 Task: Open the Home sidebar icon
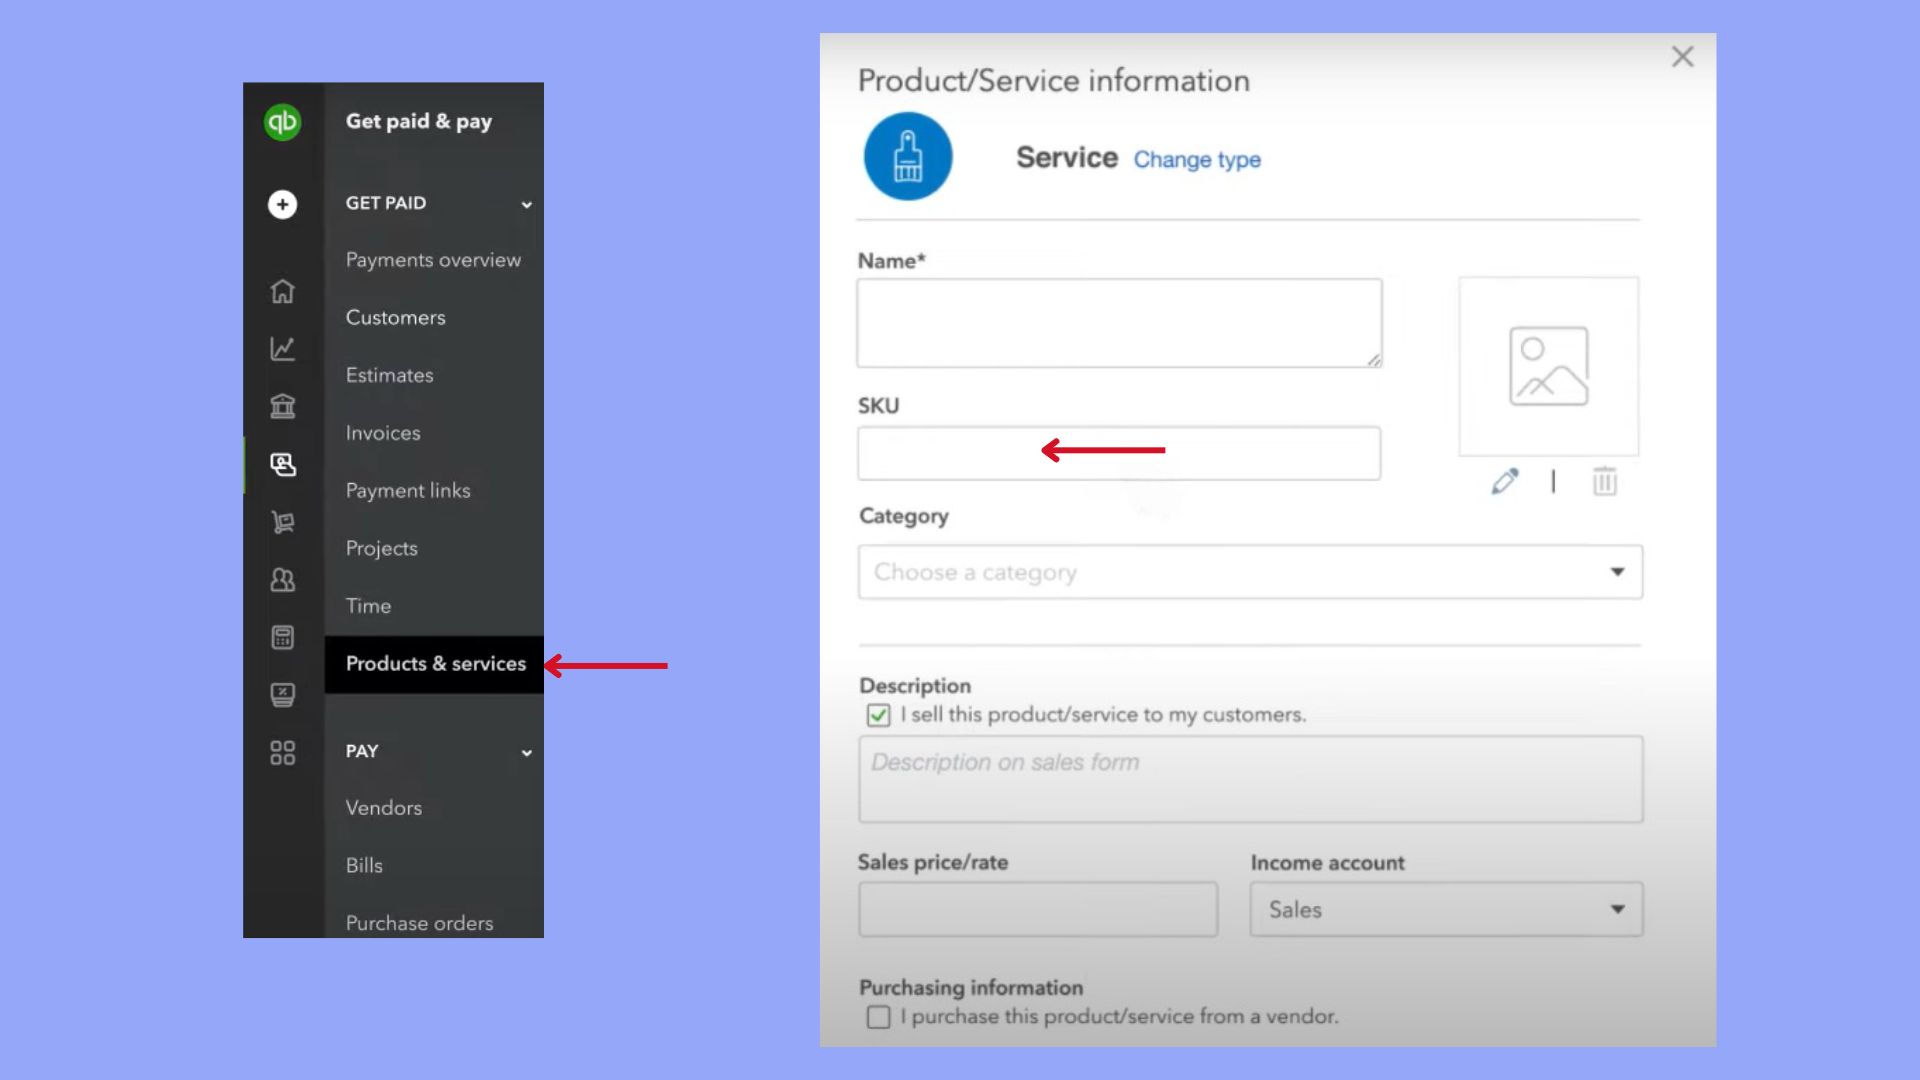point(282,291)
